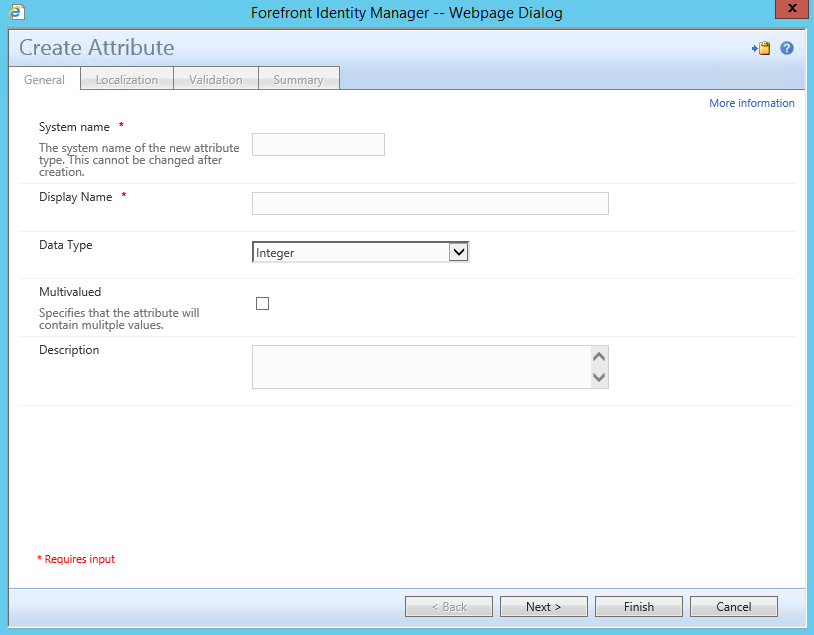Switch to the Localization tab
This screenshot has height=635, width=814.
[126, 78]
